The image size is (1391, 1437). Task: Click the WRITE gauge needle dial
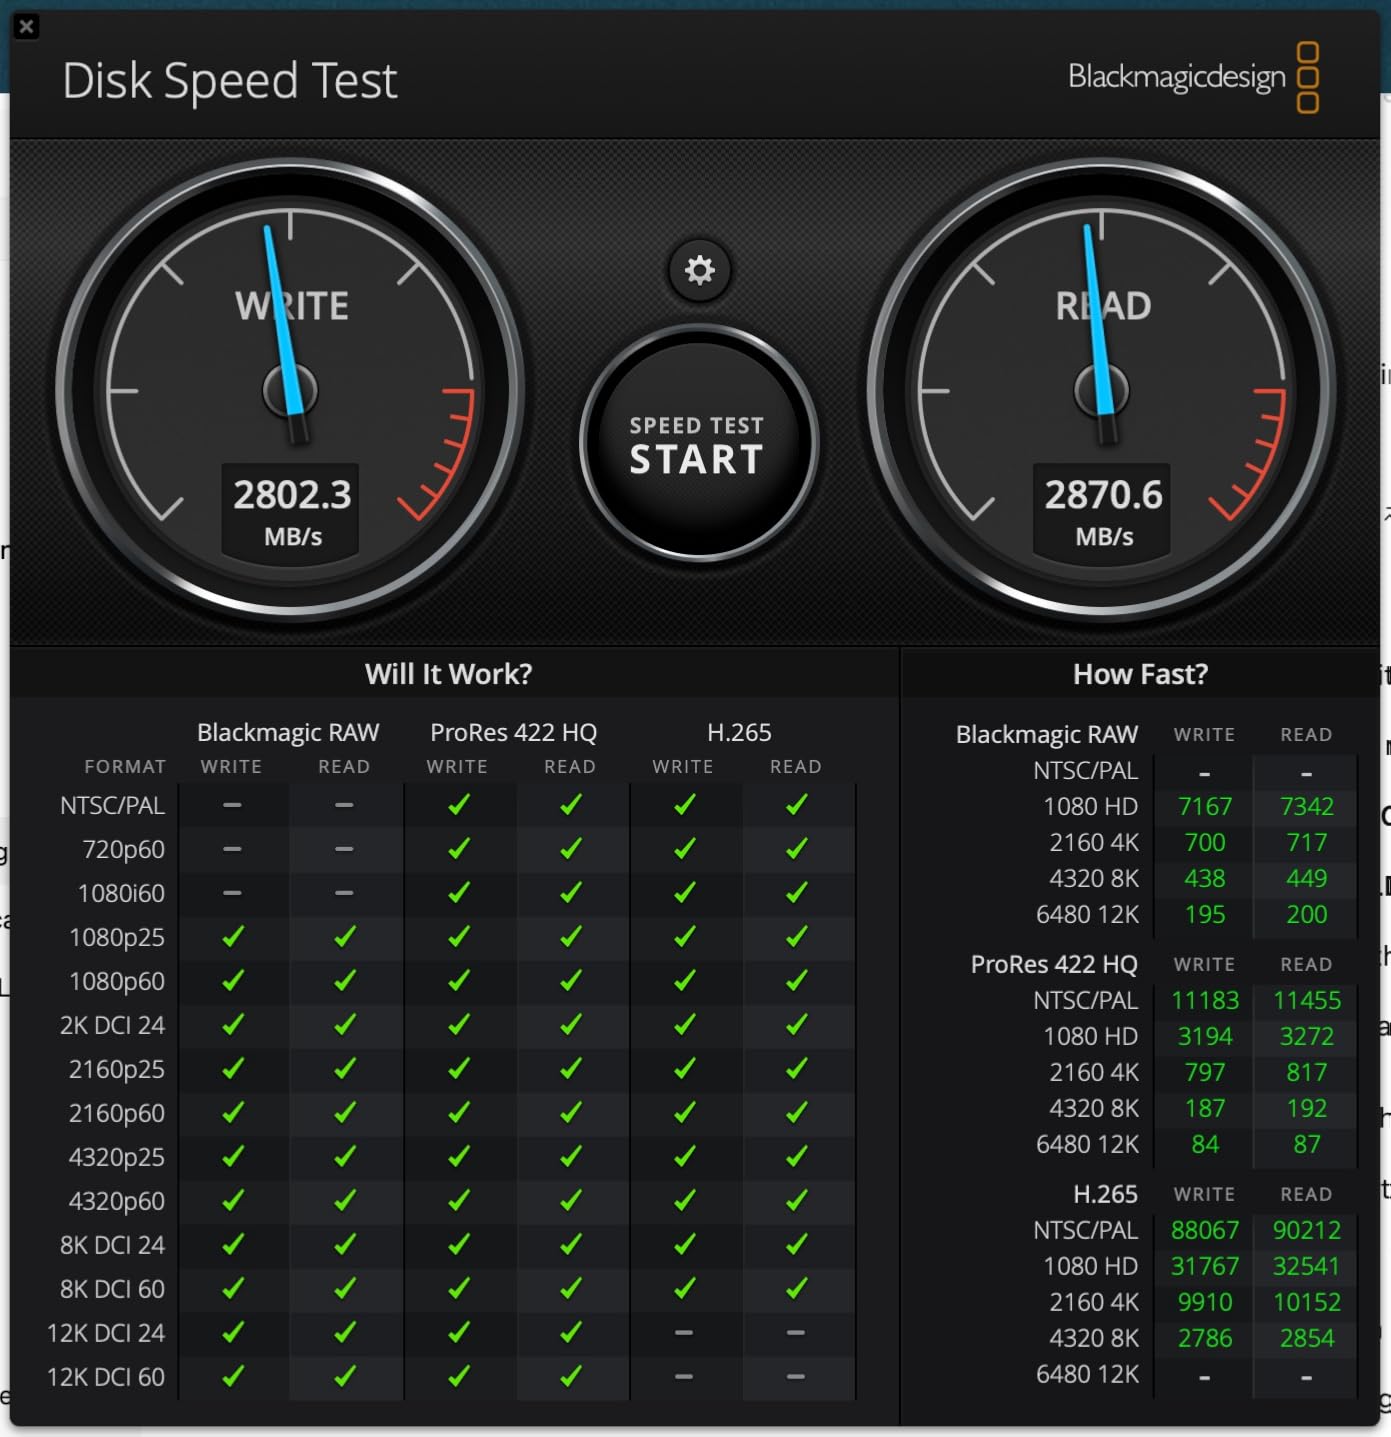pos(290,388)
